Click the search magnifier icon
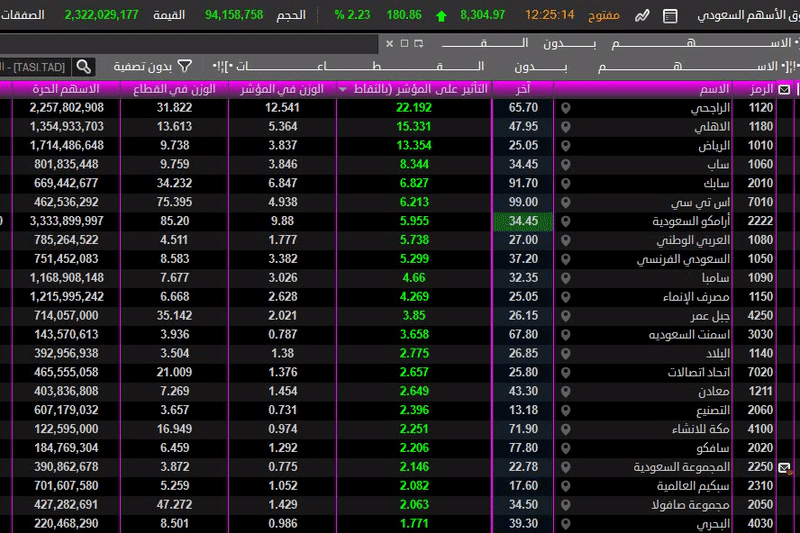Screen dimensions: 800x533 pyautogui.click(x=85, y=66)
